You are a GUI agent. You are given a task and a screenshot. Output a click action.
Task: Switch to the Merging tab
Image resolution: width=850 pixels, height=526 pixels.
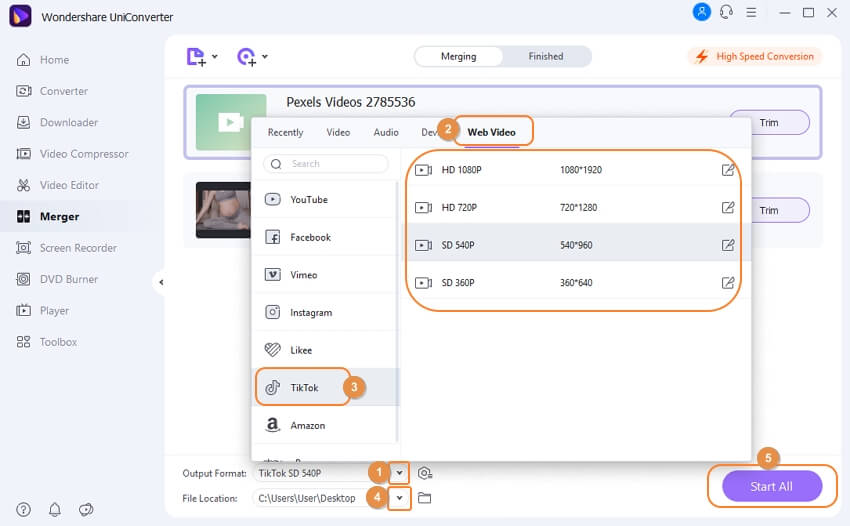[x=459, y=56]
